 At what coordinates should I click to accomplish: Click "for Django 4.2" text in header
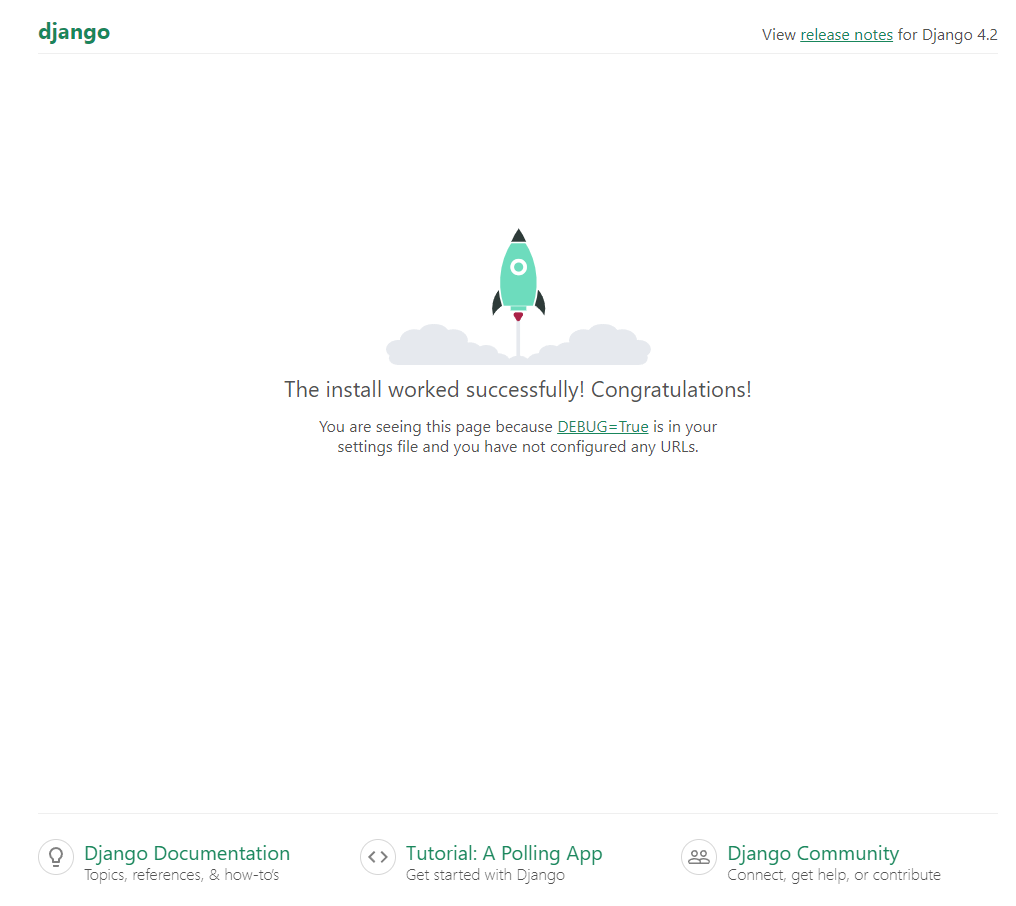coord(947,35)
